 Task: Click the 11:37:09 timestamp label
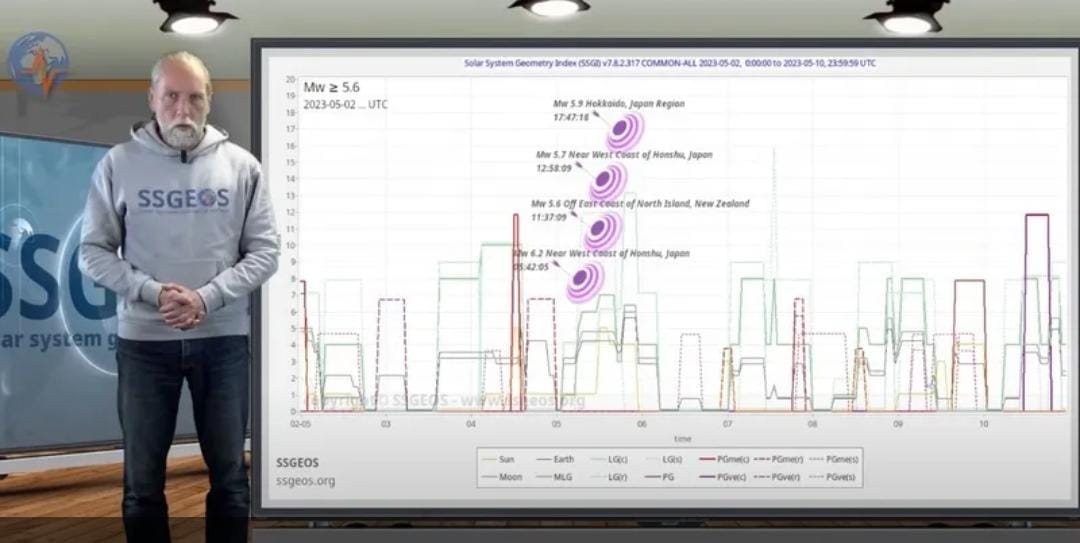[x=549, y=217]
